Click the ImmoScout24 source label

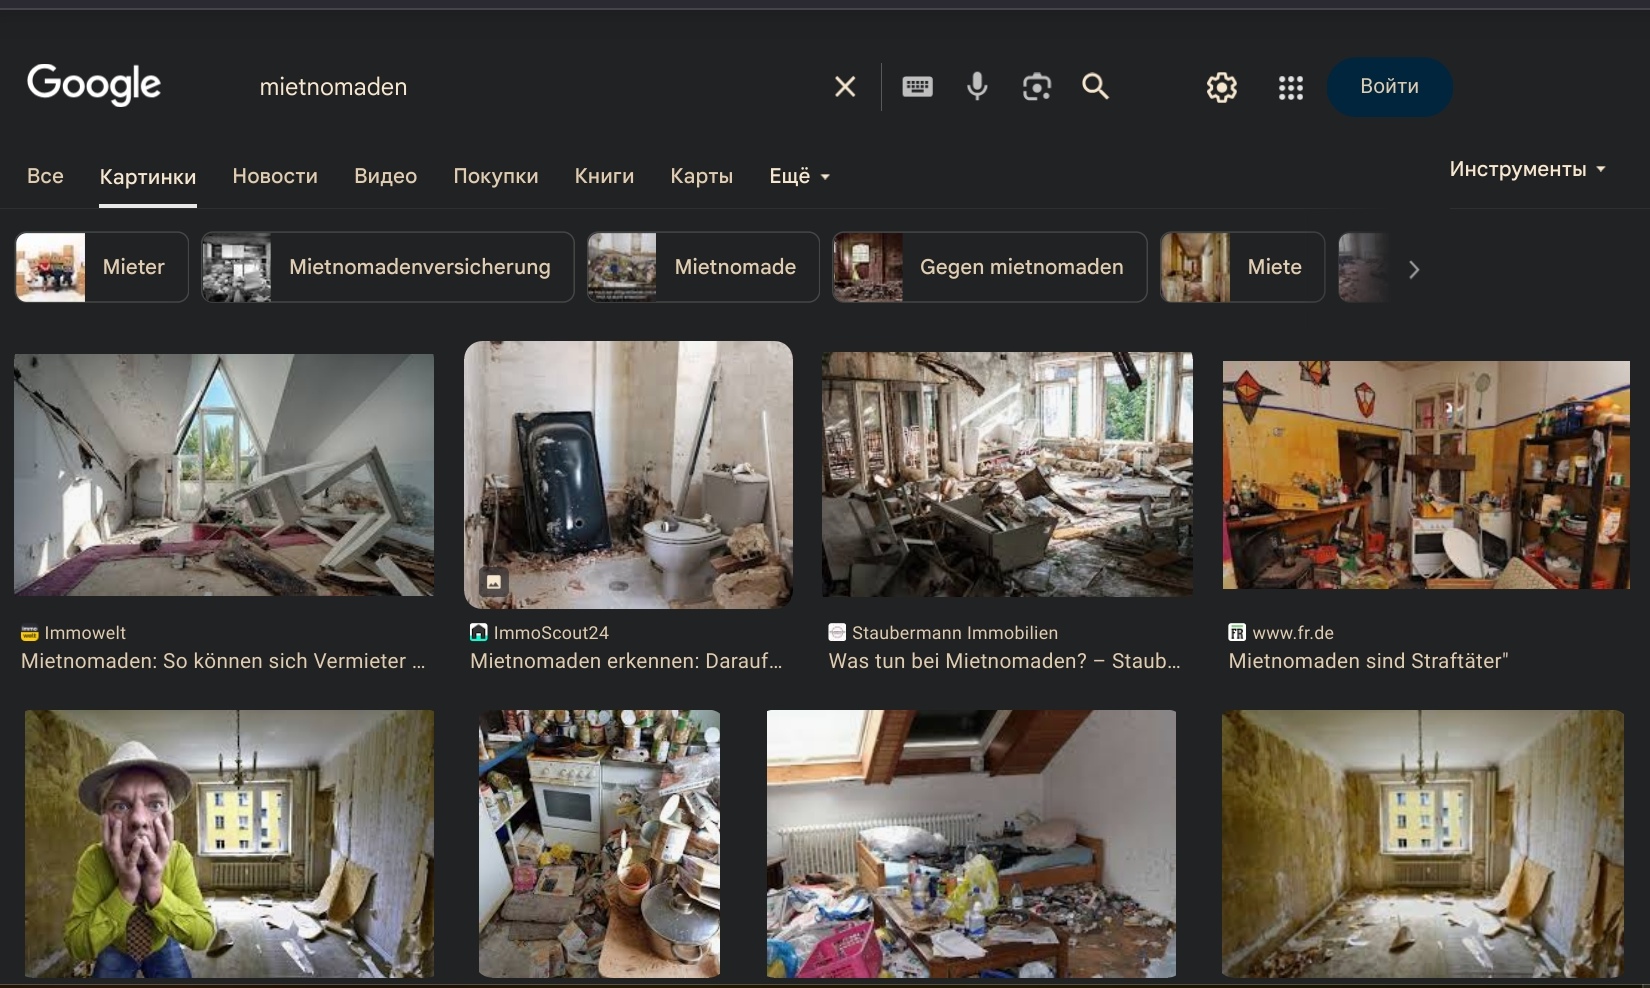pyautogui.click(x=551, y=633)
